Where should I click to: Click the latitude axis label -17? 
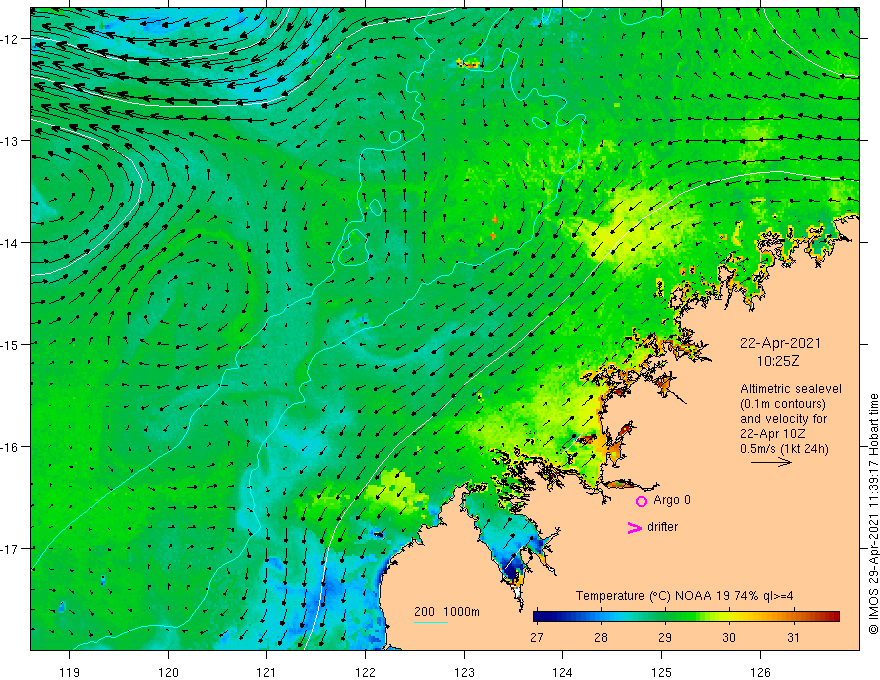(x=9, y=549)
